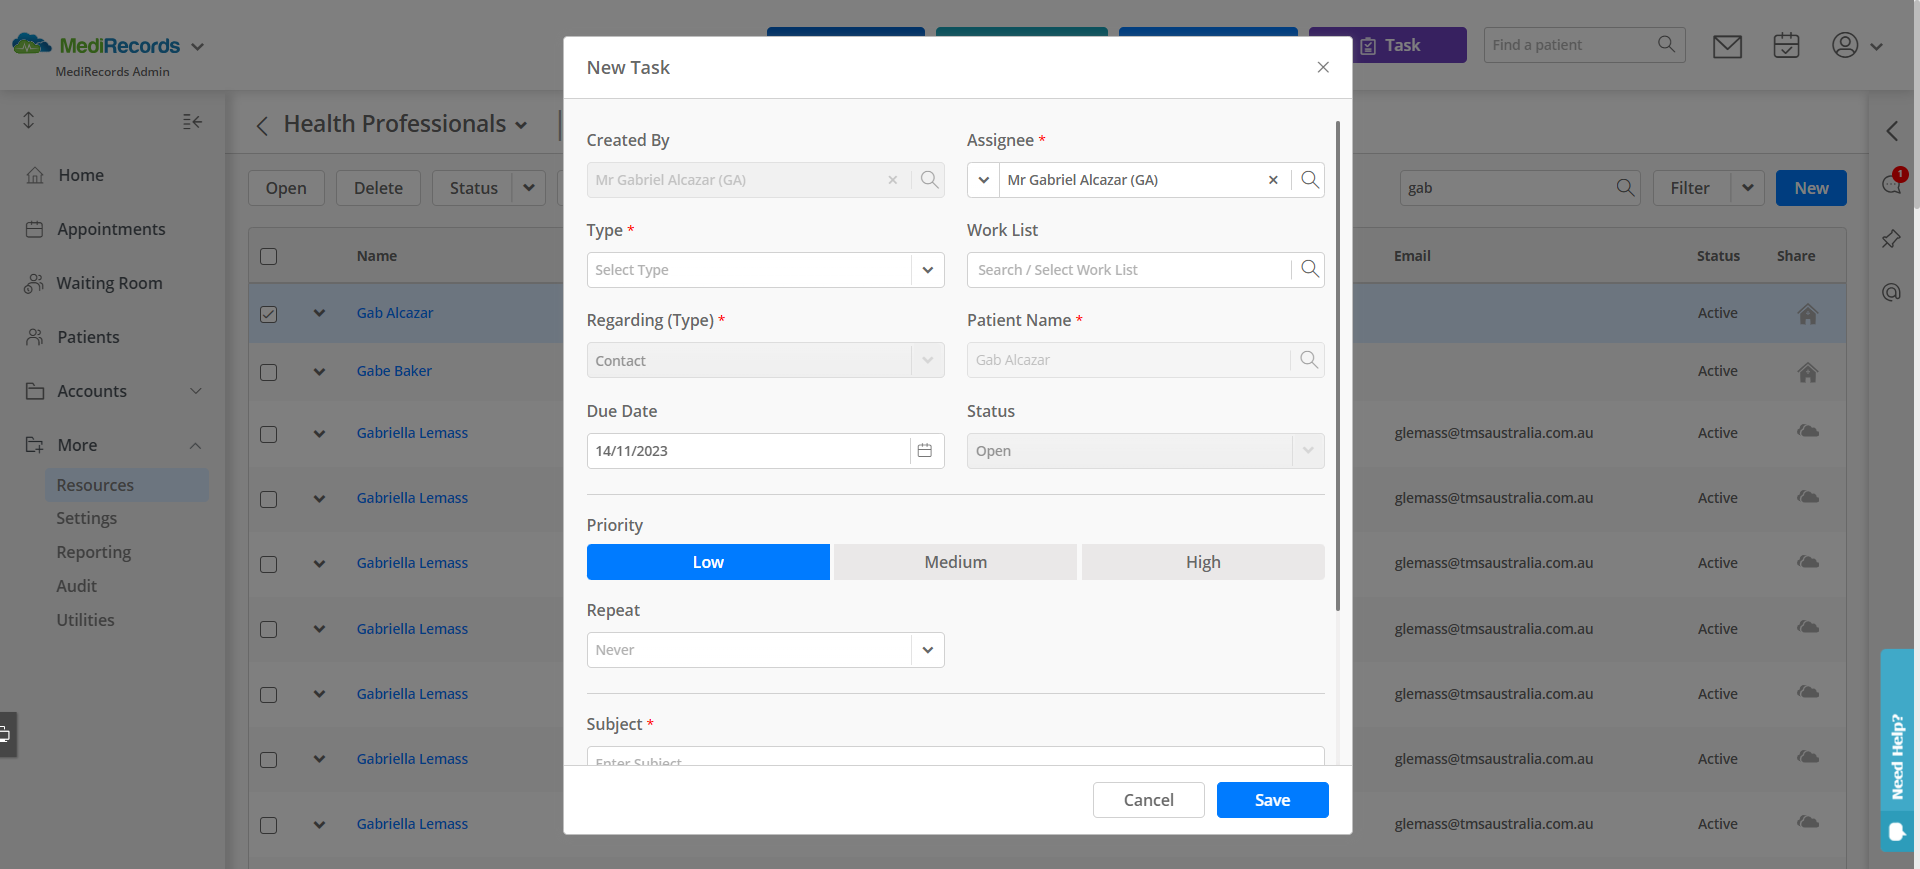Collapse the sidebar navigation
This screenshot has height=869, width=1920.
click(192, 121)
